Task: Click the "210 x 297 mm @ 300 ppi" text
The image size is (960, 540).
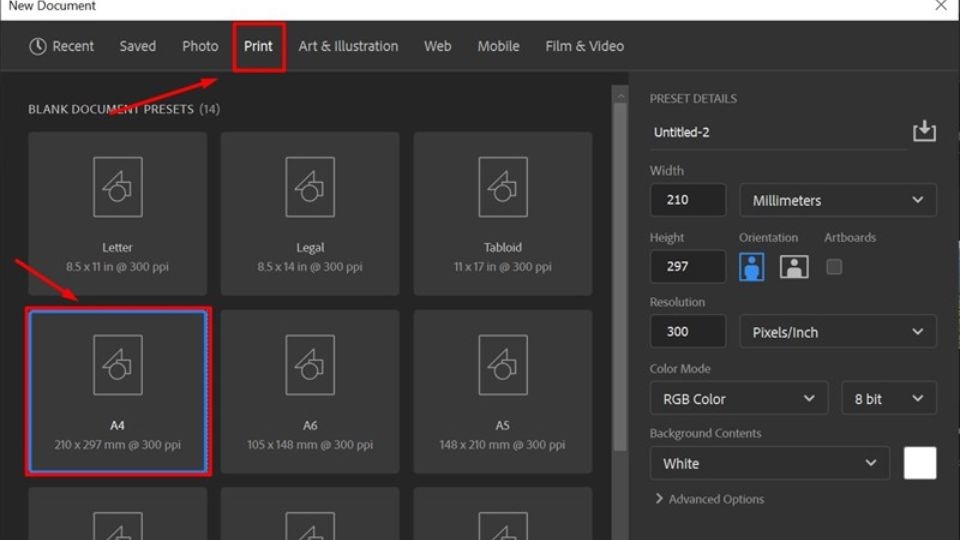Action: 118,444
